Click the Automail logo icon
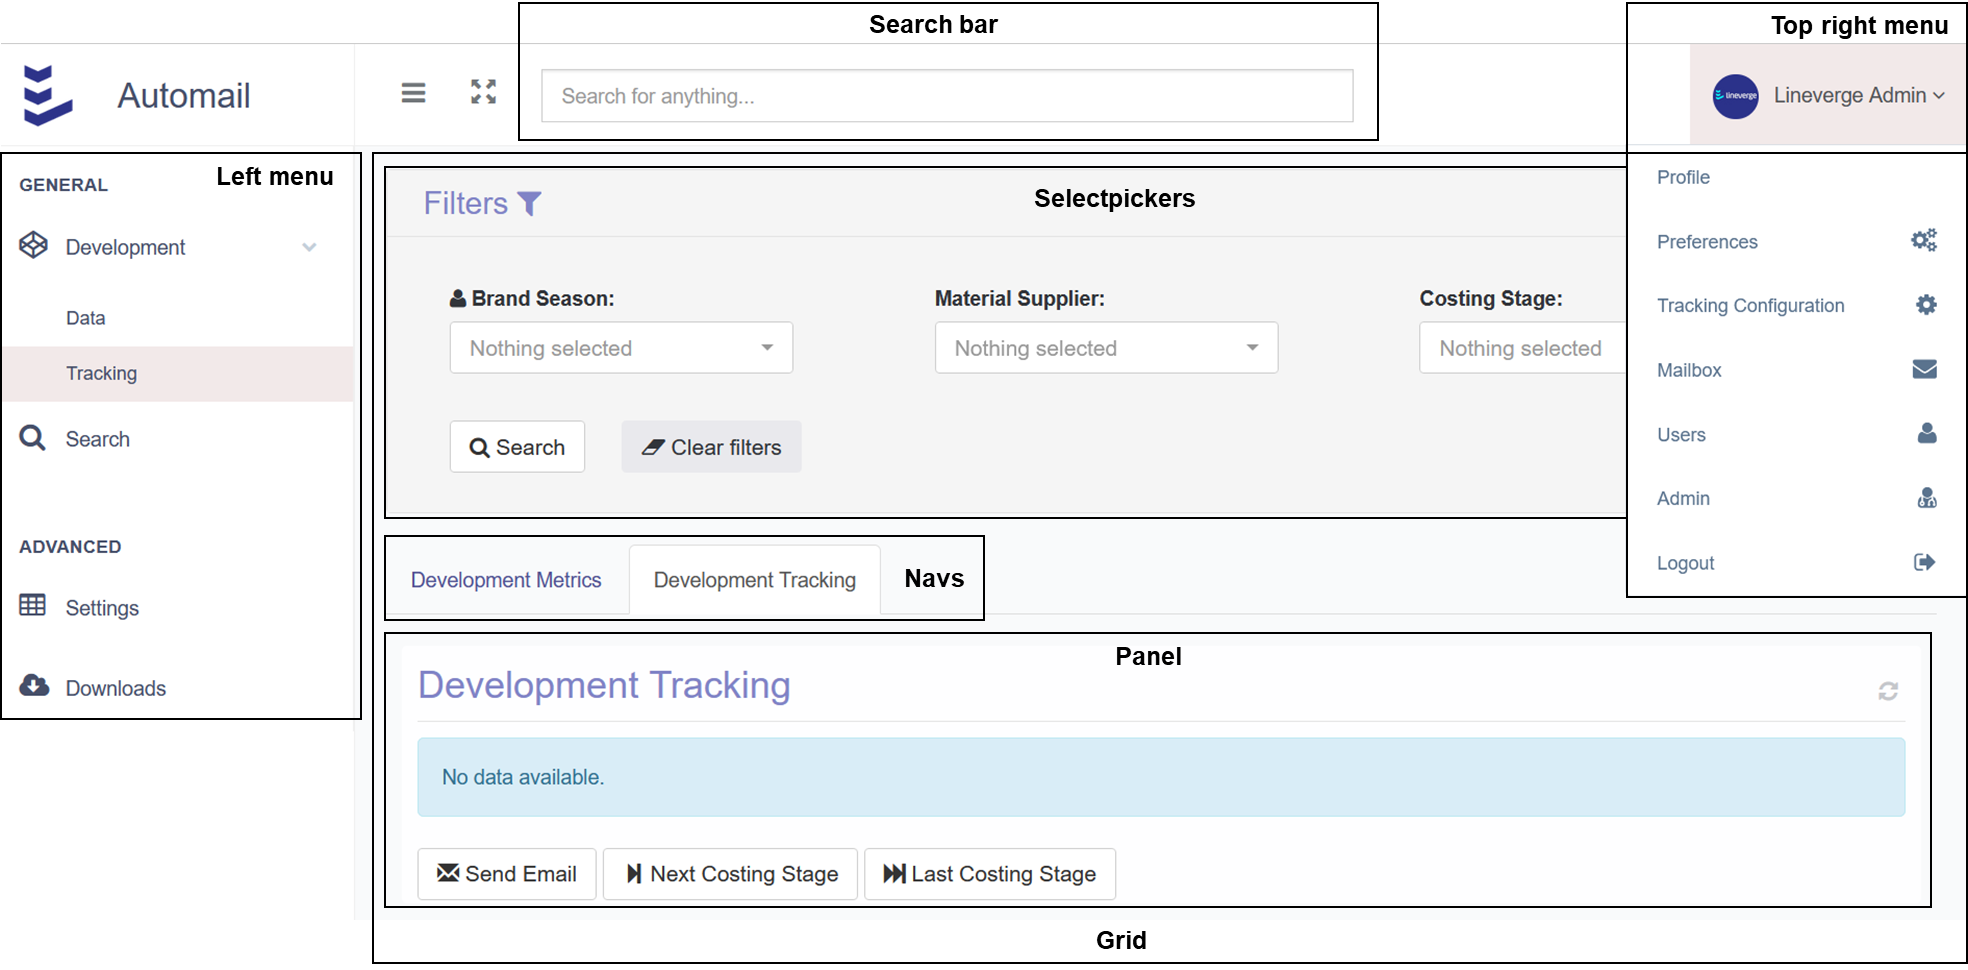Screen dimensions: 1968x970 [x=48, y=96]
